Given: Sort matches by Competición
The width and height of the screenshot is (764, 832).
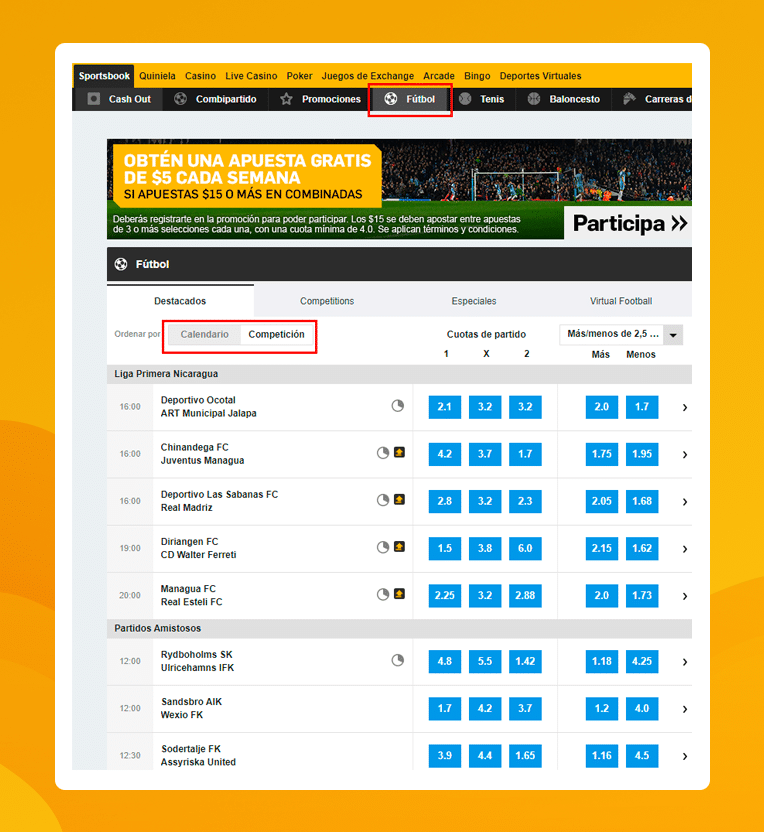Looking at the screenshot, I should pyautogui.click(x=276, y=334).
